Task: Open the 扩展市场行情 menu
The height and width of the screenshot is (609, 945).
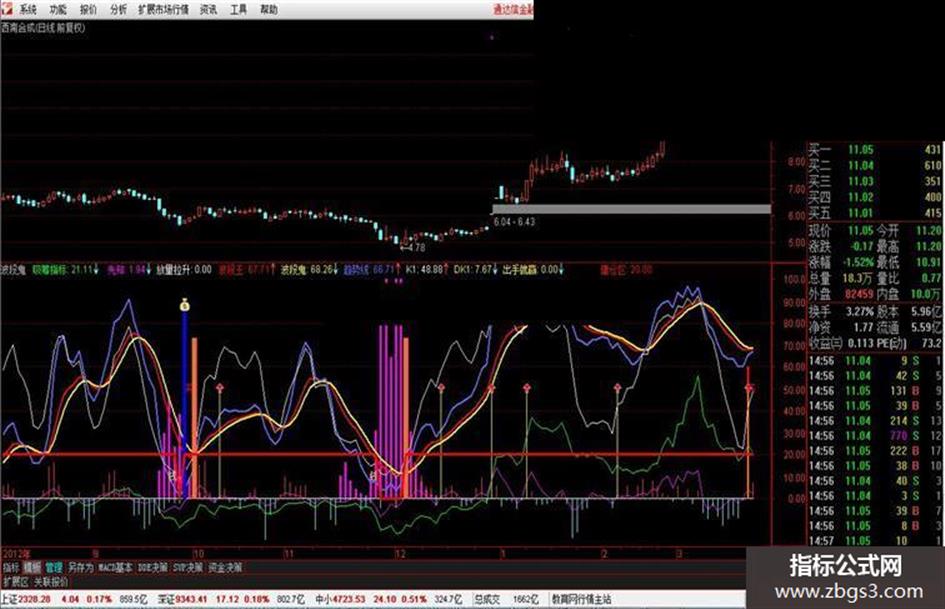Action: tap(163, 10)
